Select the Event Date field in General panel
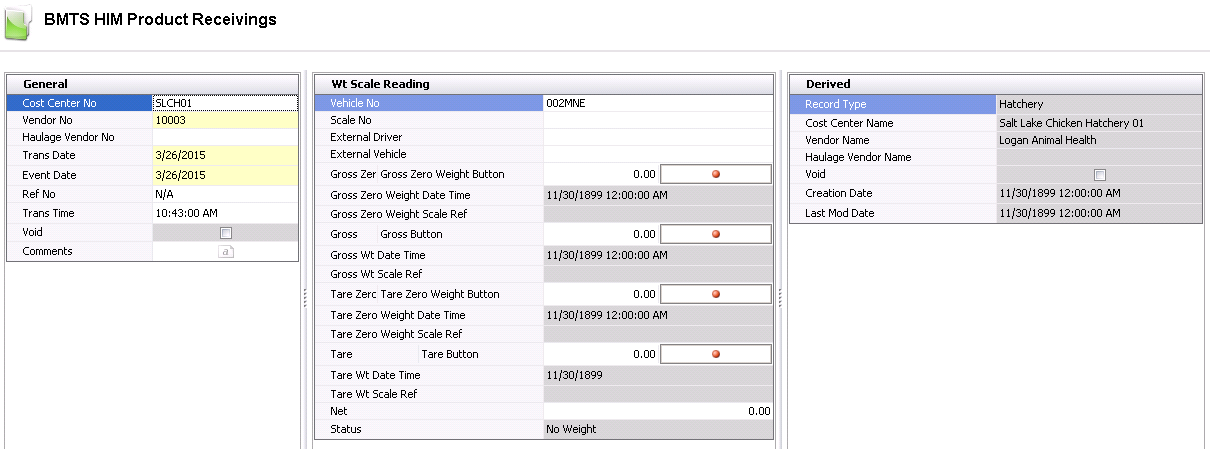Viewport: 1210px width, 449px height. point(225,175)
